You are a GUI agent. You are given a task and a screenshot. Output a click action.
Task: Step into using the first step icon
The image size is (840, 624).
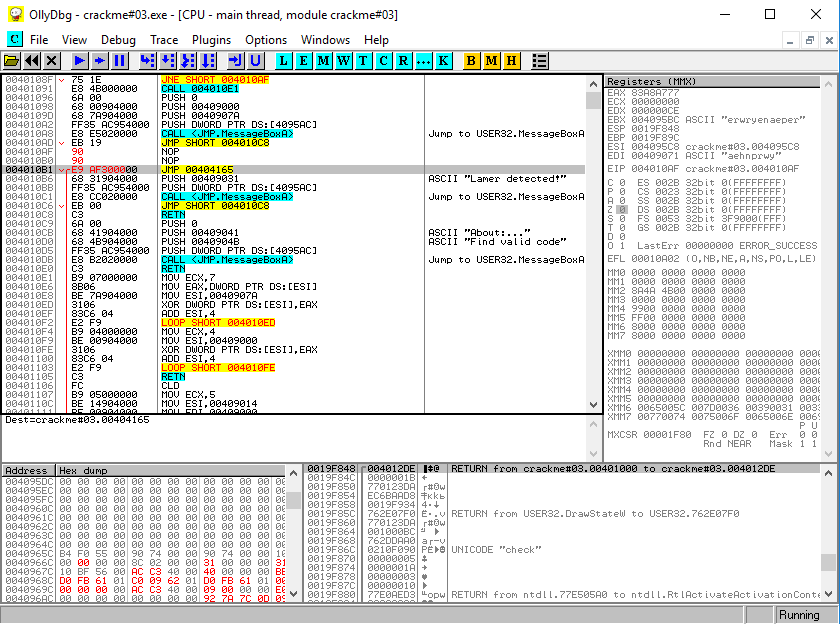tap(147, 61)
